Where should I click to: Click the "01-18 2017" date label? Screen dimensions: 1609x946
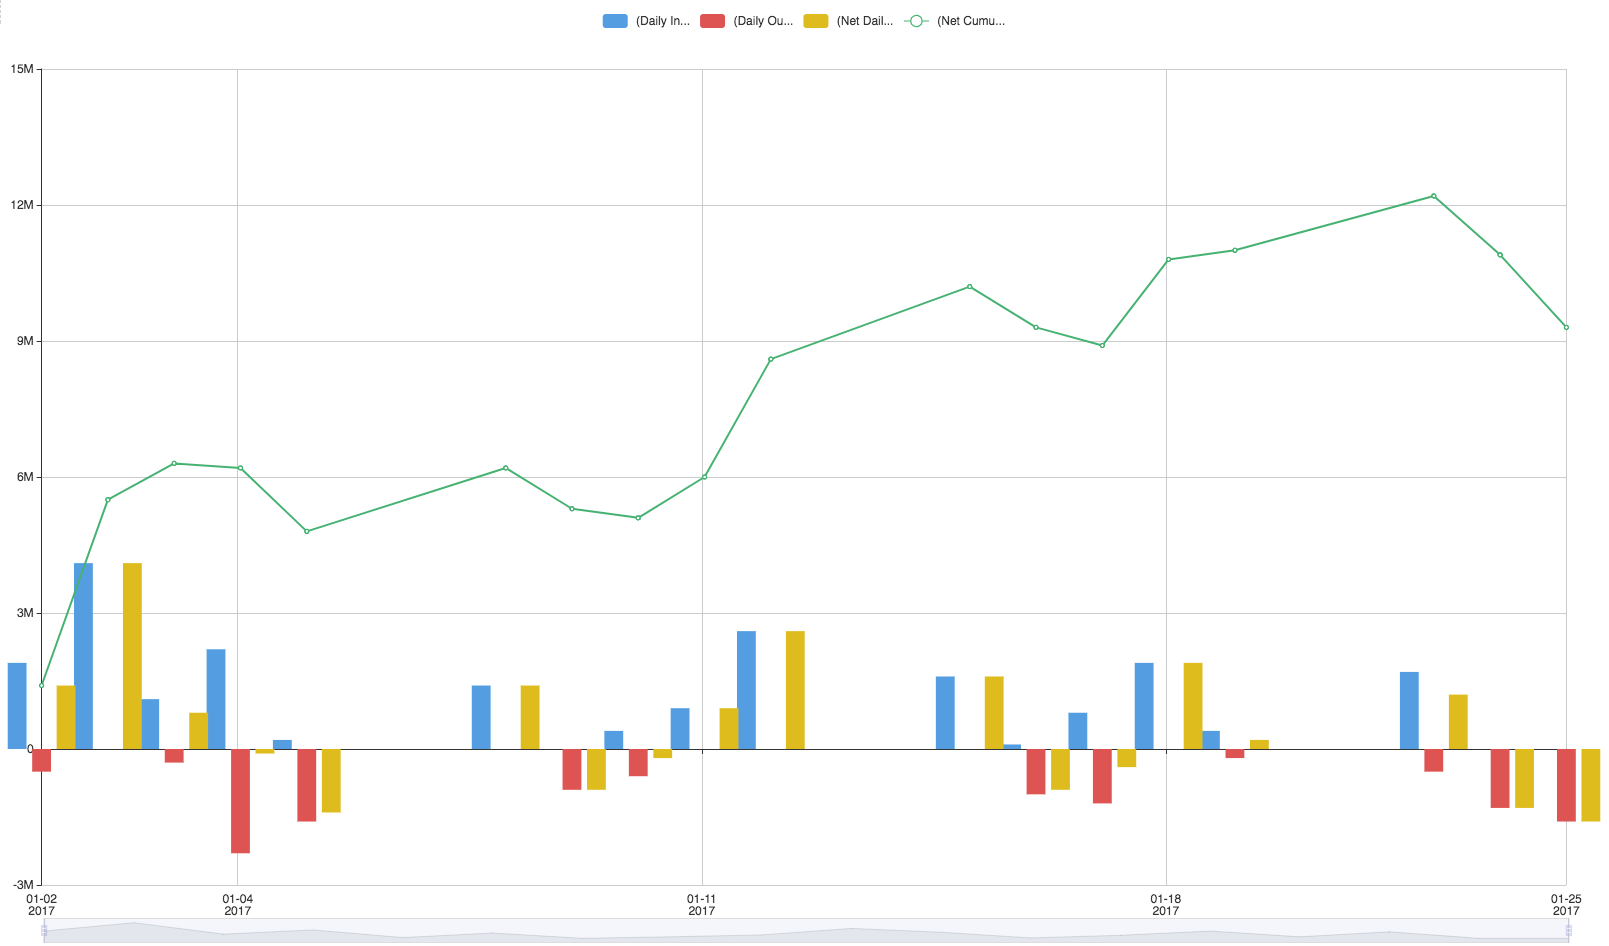[x=1166, y=905]
